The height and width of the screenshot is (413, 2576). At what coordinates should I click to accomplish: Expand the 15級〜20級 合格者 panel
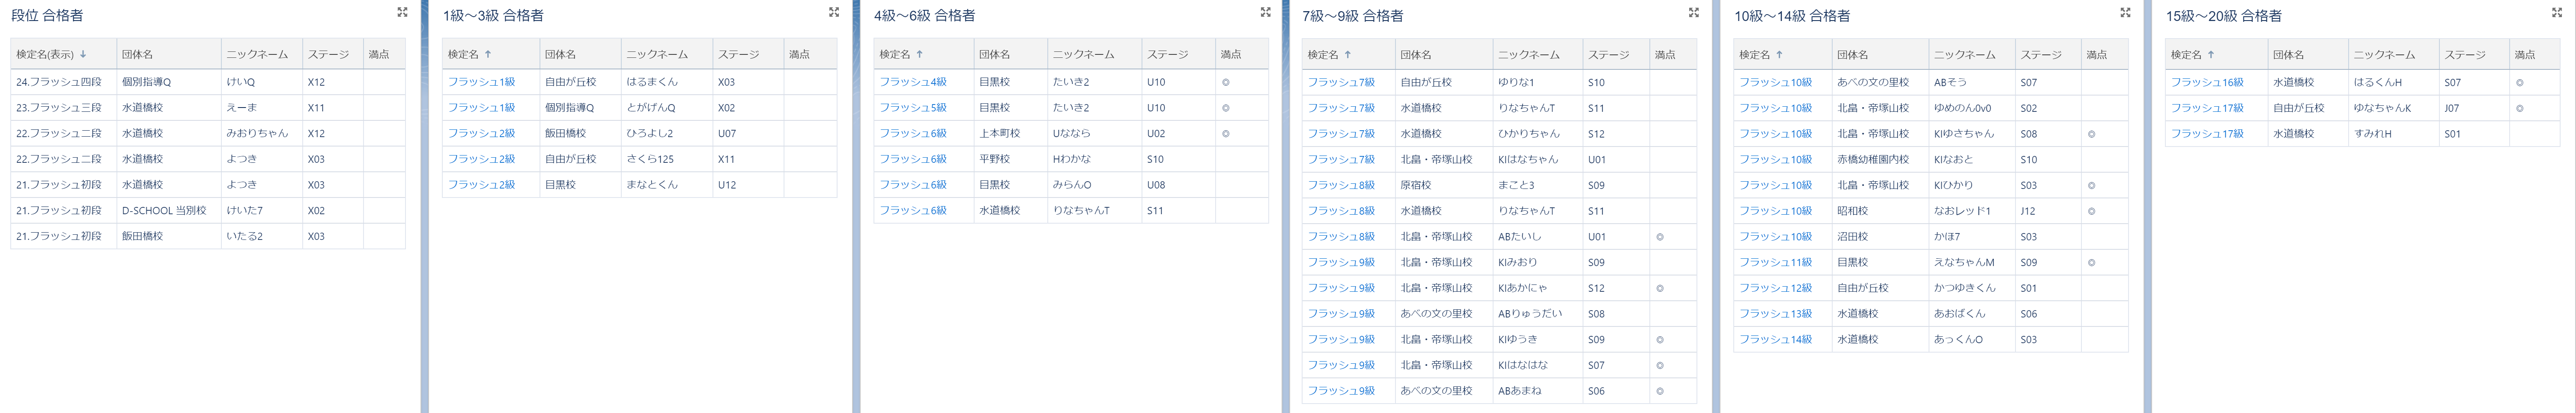click(x=2556, y=12)
